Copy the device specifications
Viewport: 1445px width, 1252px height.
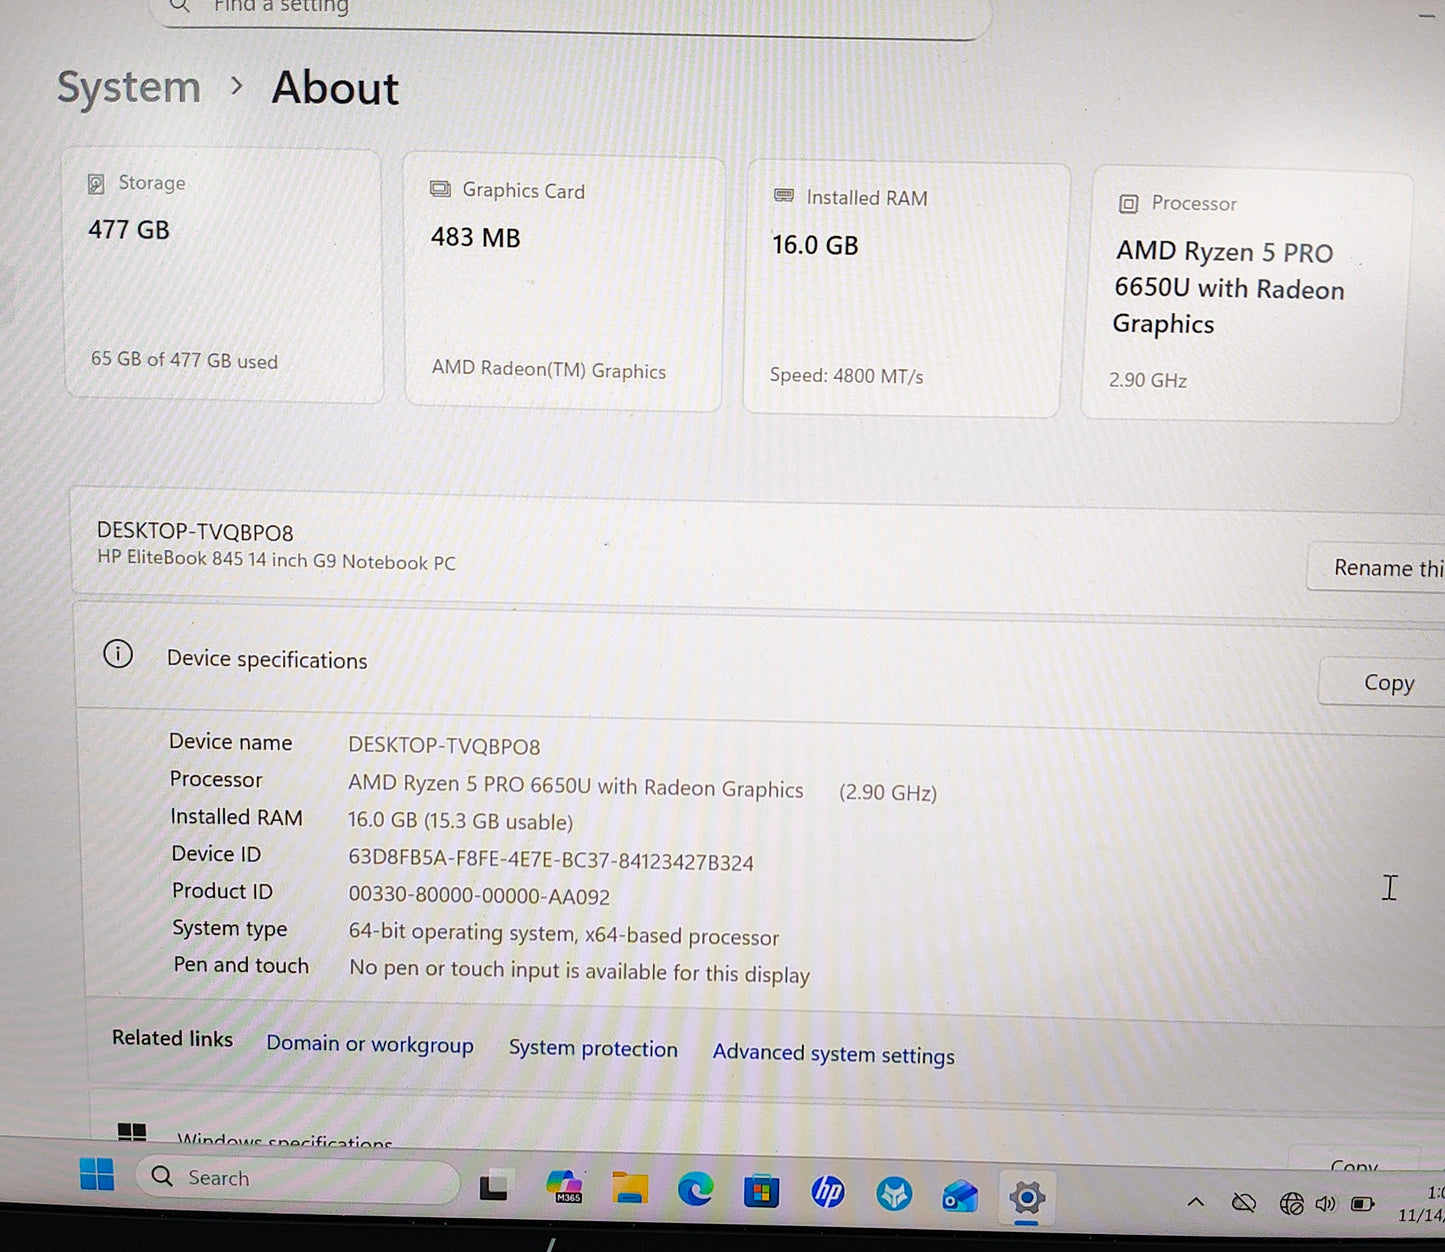tap(1389, 681)
